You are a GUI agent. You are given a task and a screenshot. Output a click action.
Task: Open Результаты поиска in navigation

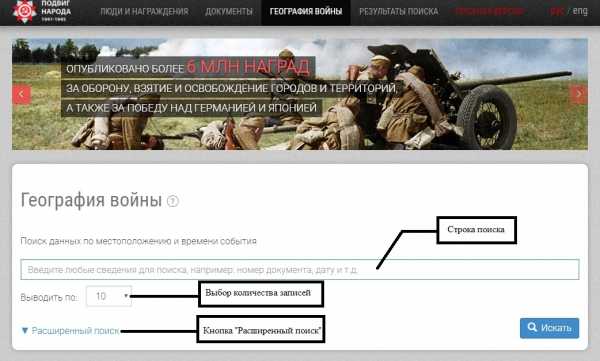click(x=399, y=11)
